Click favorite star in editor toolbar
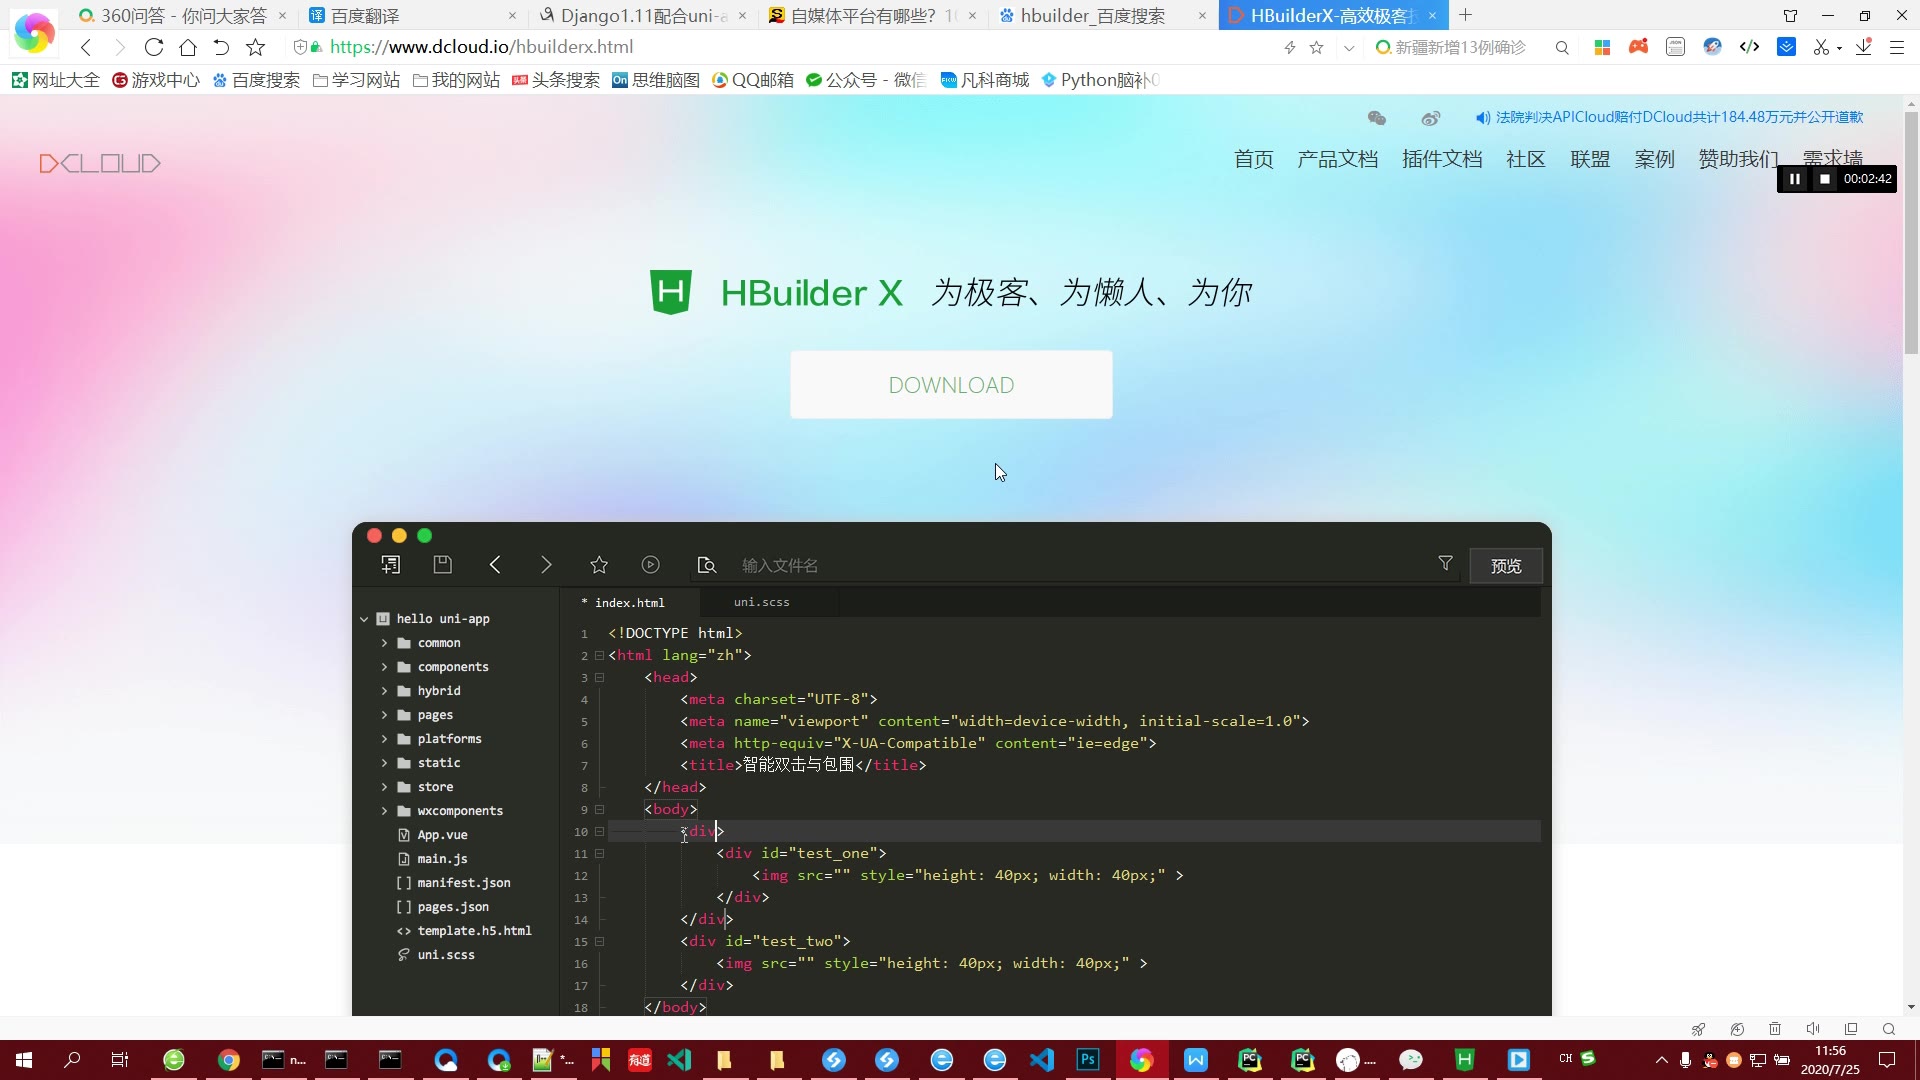 point(599,565)
